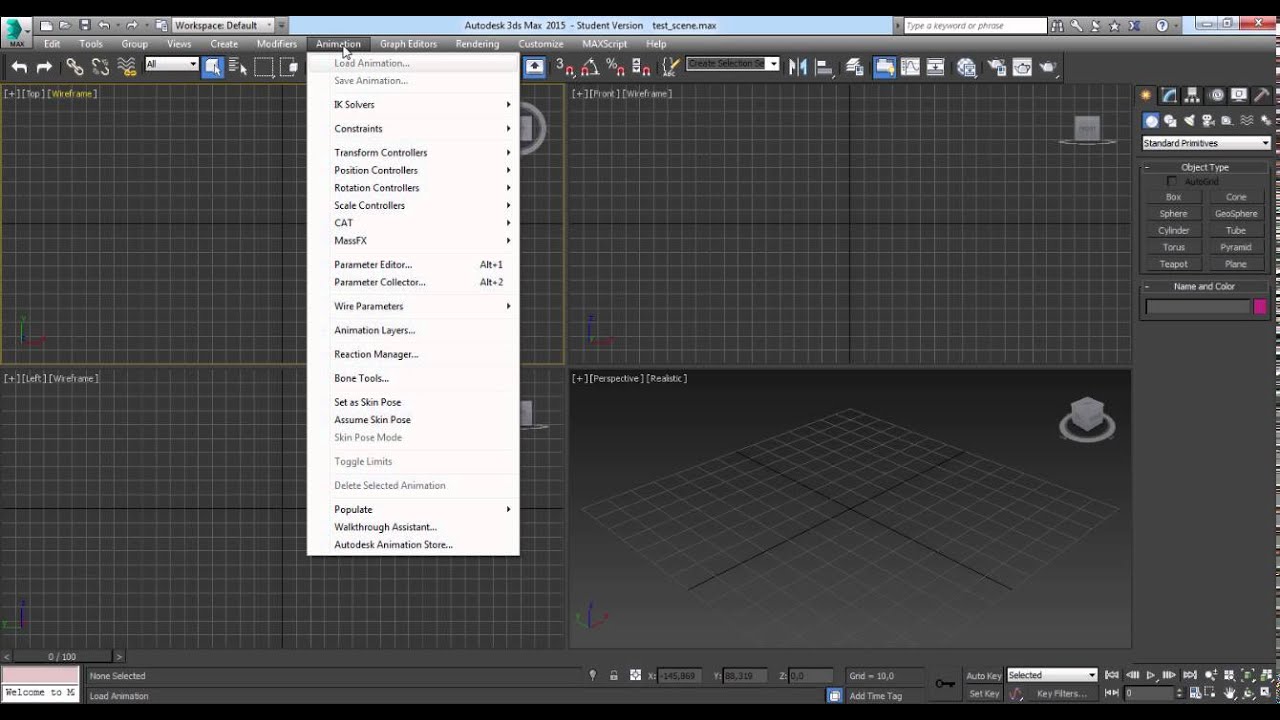Open Render Setup teapot icon
The width and height of the screenshot is (1280, 720).
pos(997,67)
